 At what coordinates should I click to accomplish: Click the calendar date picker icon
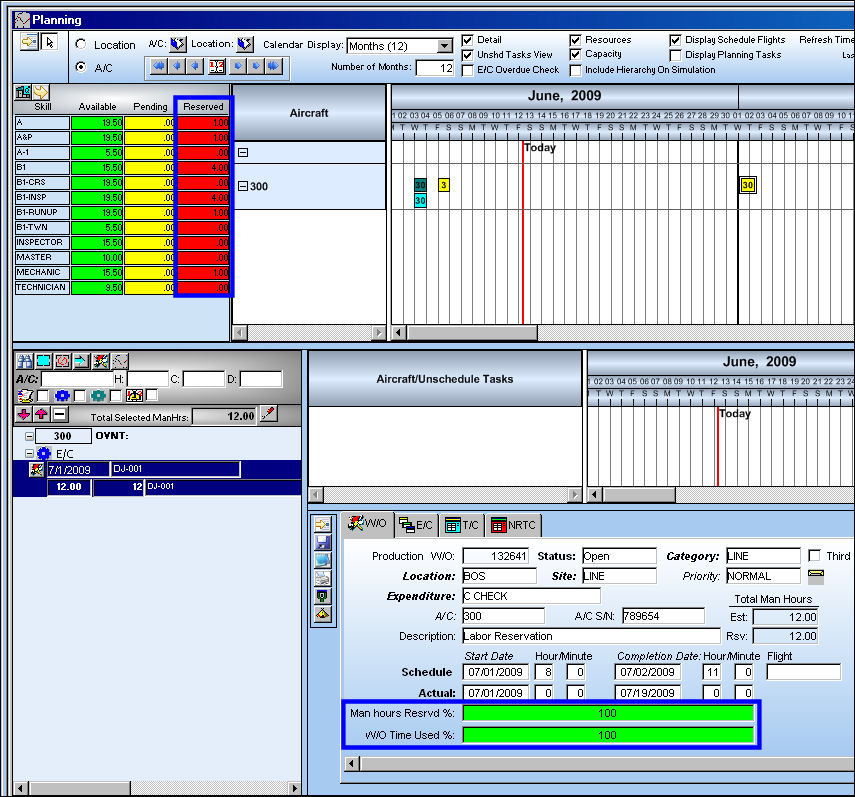pos(216,67)
